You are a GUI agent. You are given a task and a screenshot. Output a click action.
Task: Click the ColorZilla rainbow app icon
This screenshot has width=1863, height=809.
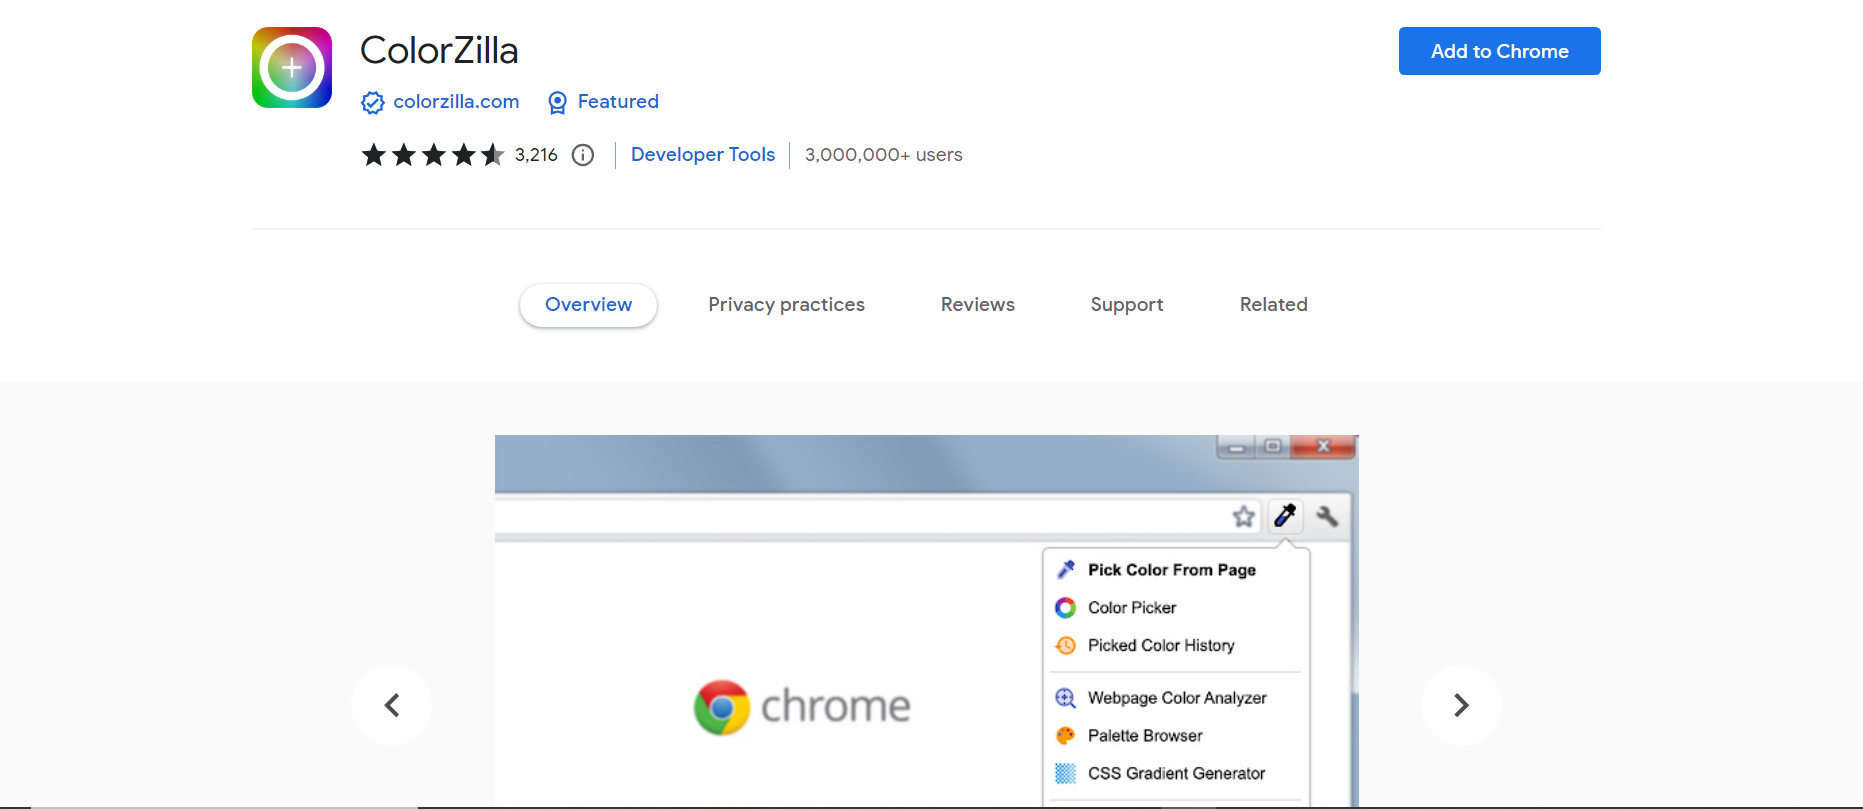(291, 67)
